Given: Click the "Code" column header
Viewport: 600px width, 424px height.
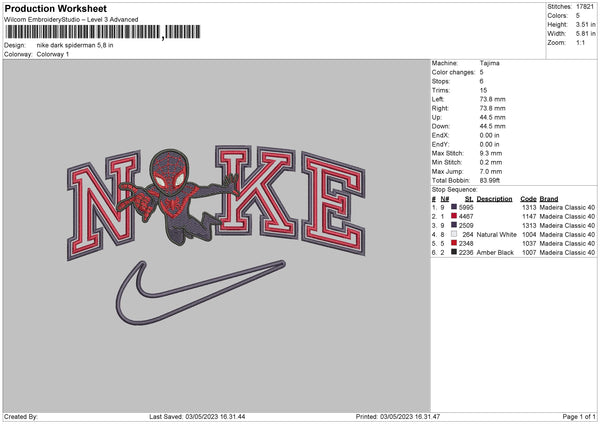Looking at the screenshot, I should tap(528, 199).
